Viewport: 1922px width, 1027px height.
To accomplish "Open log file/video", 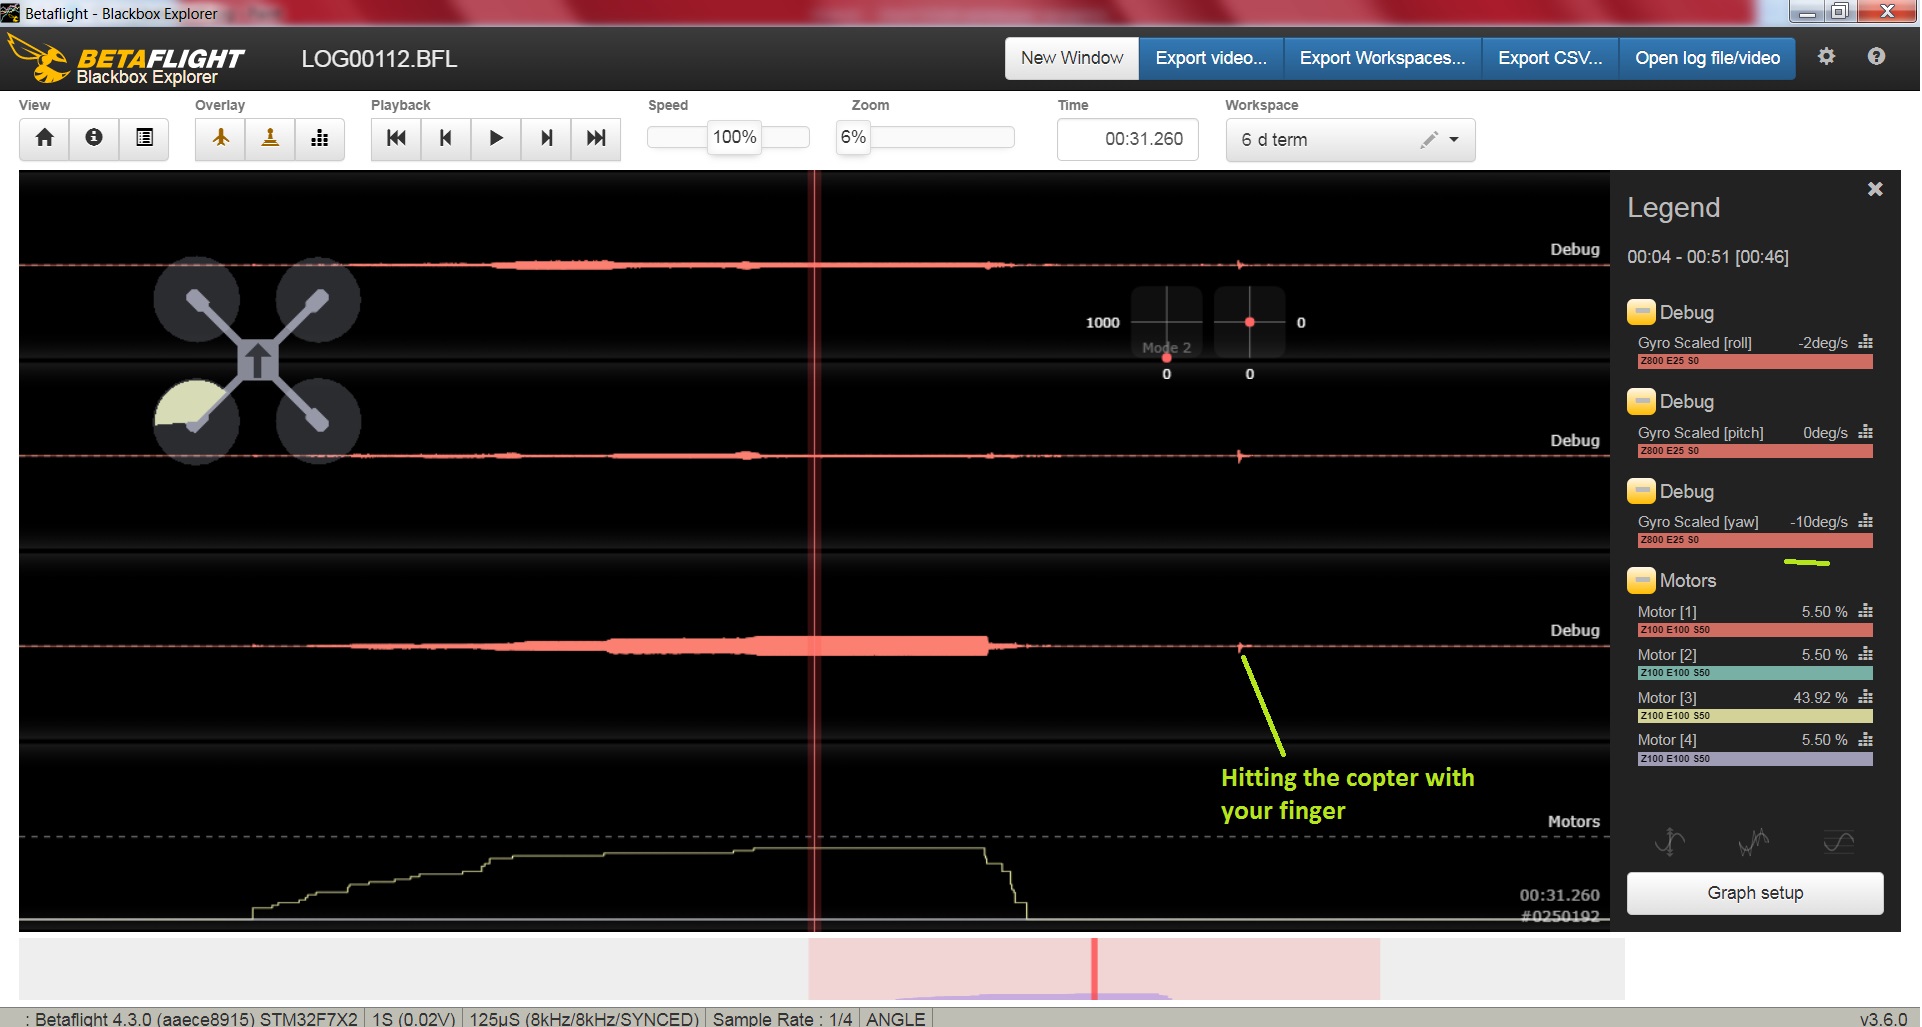I will click(1706, 58).
